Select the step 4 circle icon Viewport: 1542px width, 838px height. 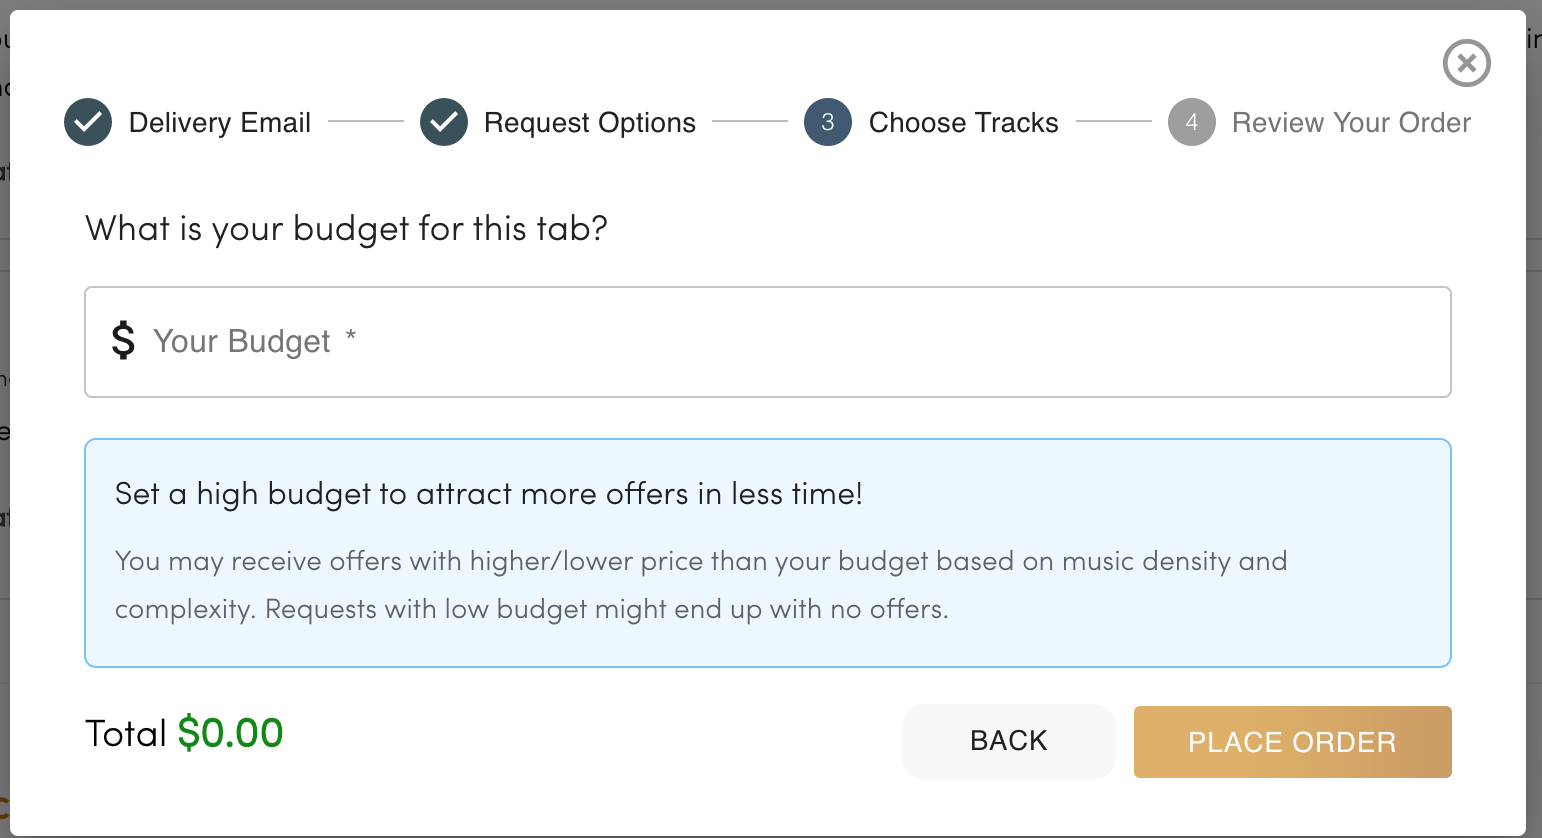coord(1192,122)
